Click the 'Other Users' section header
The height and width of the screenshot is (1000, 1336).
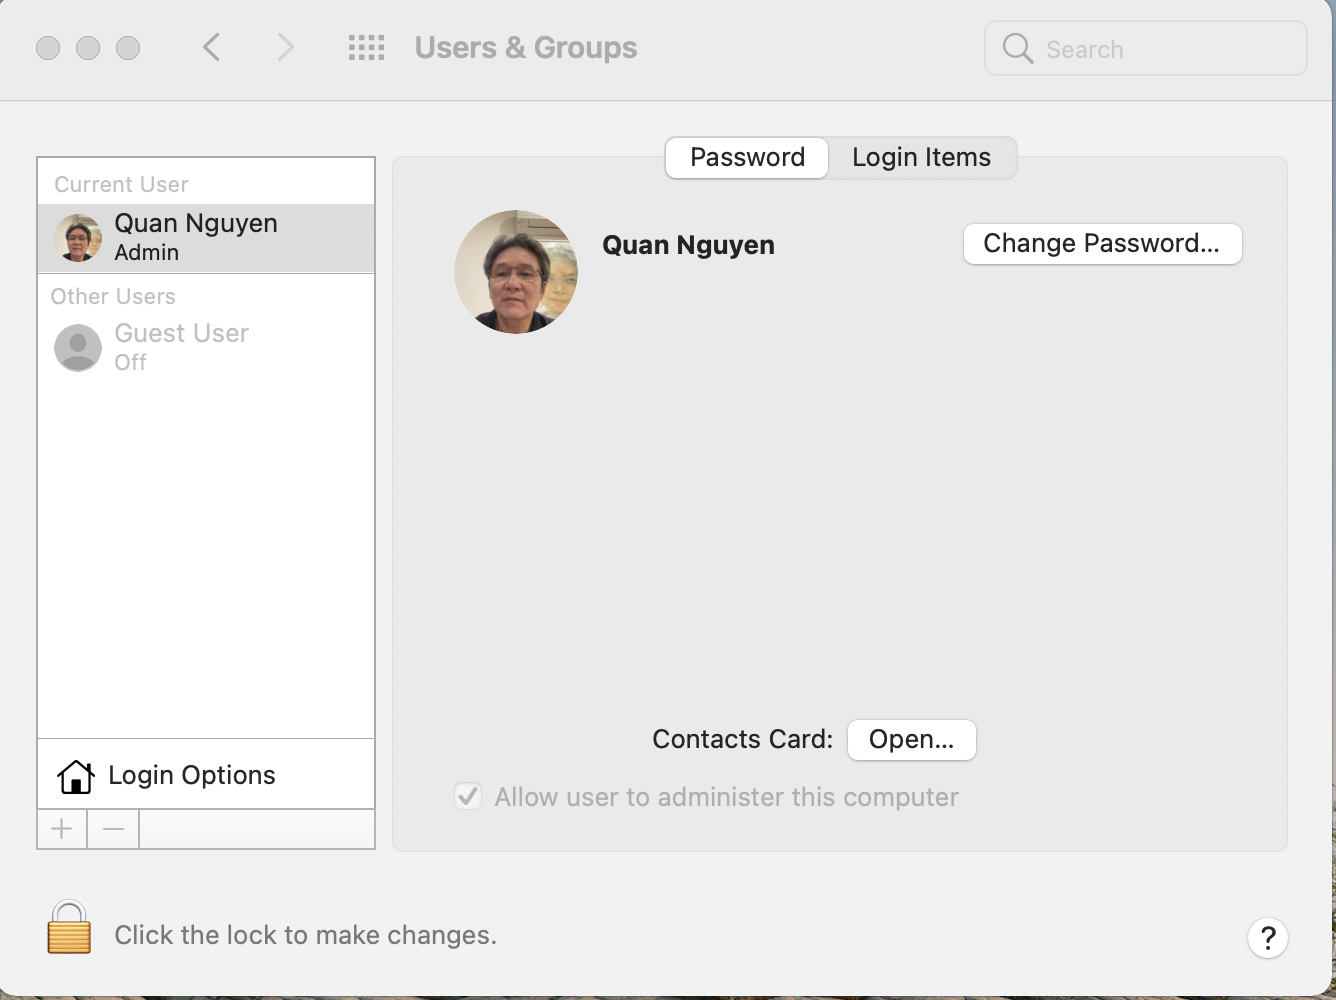click(x=113, y=296)
